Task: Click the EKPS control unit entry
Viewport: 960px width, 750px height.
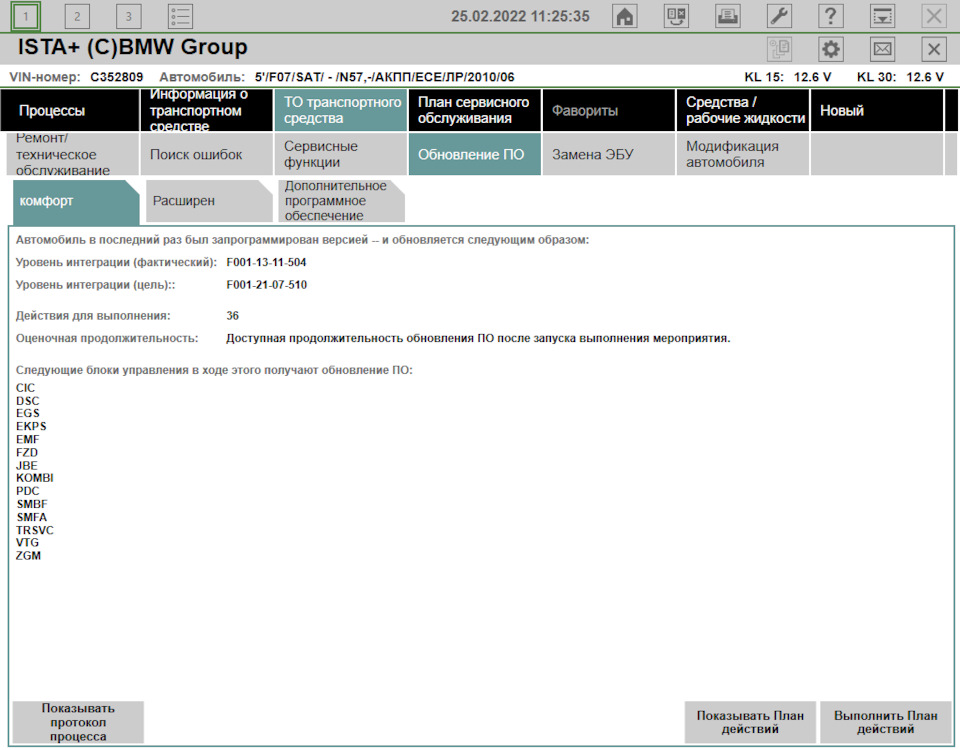Action: [31, 426]
